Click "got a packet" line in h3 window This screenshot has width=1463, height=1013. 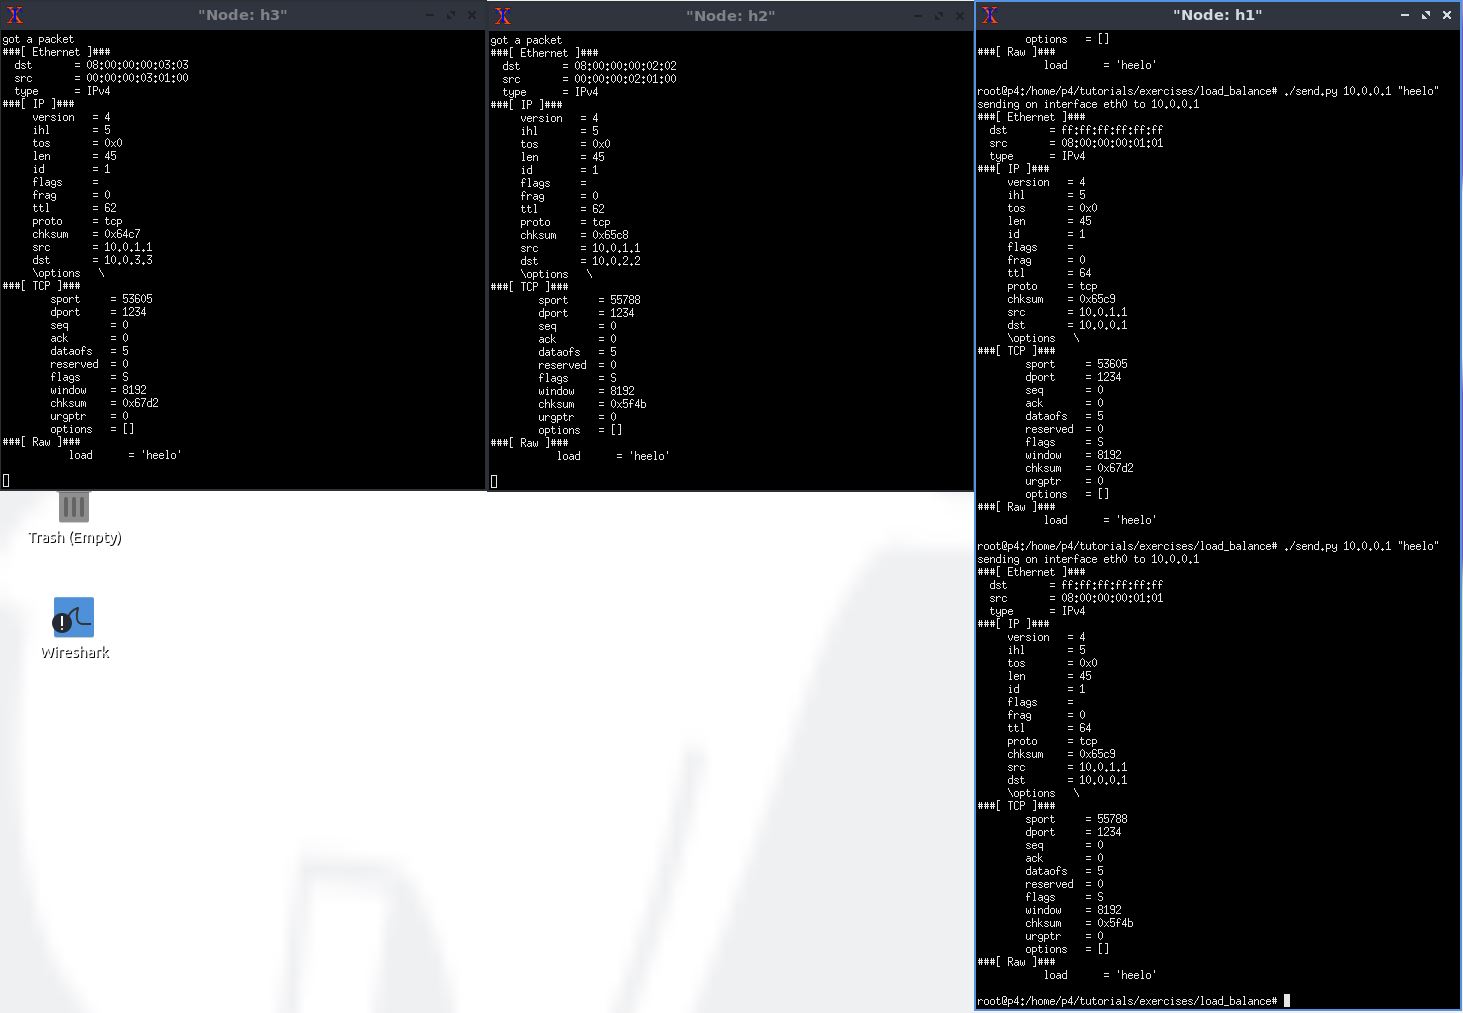coord(38,39)
